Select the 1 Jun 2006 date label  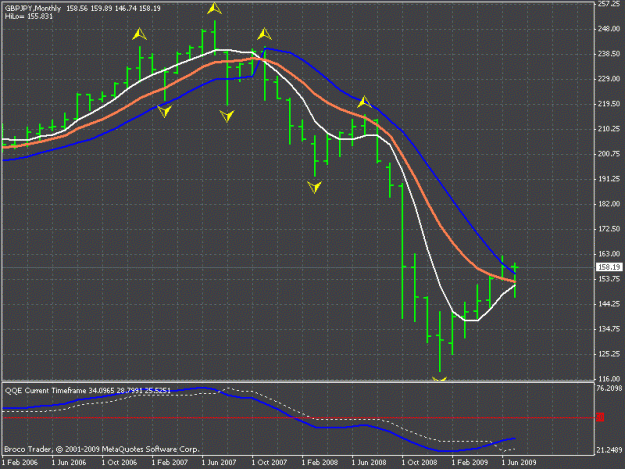(69, 462)
